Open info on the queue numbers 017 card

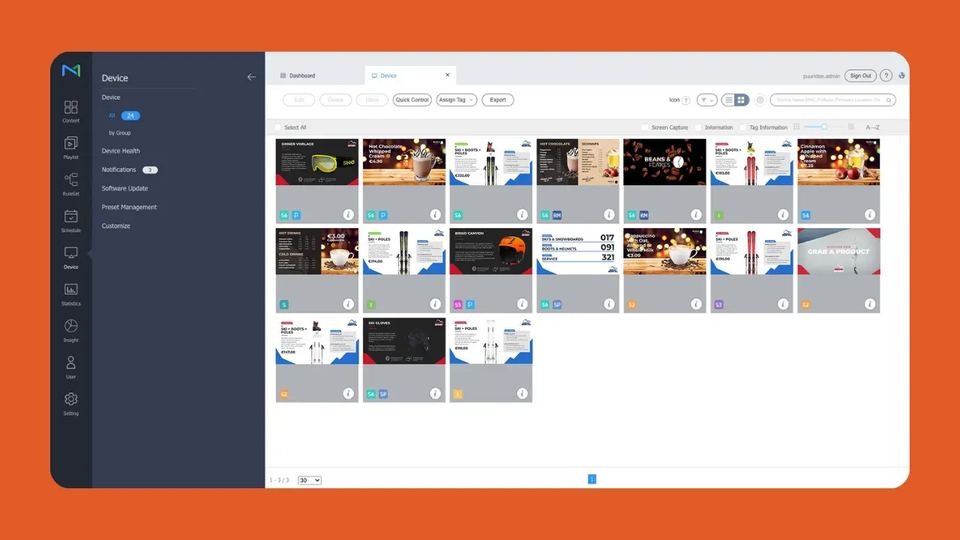click(609, 304)
